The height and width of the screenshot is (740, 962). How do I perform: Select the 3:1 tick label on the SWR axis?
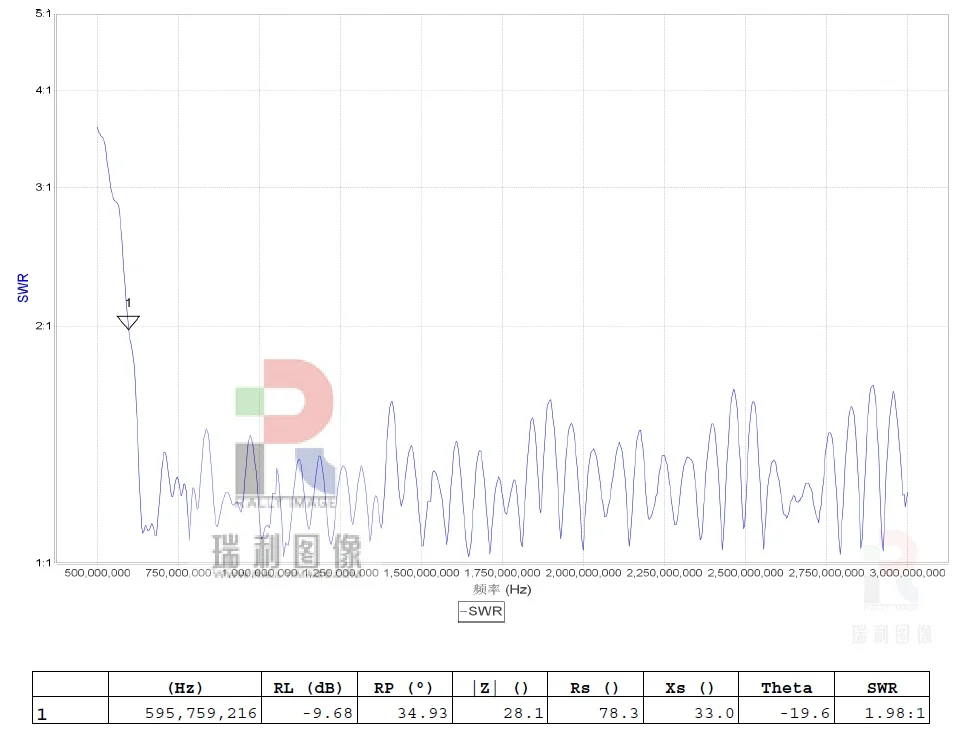pyautogui.click(x=43, y=187)
